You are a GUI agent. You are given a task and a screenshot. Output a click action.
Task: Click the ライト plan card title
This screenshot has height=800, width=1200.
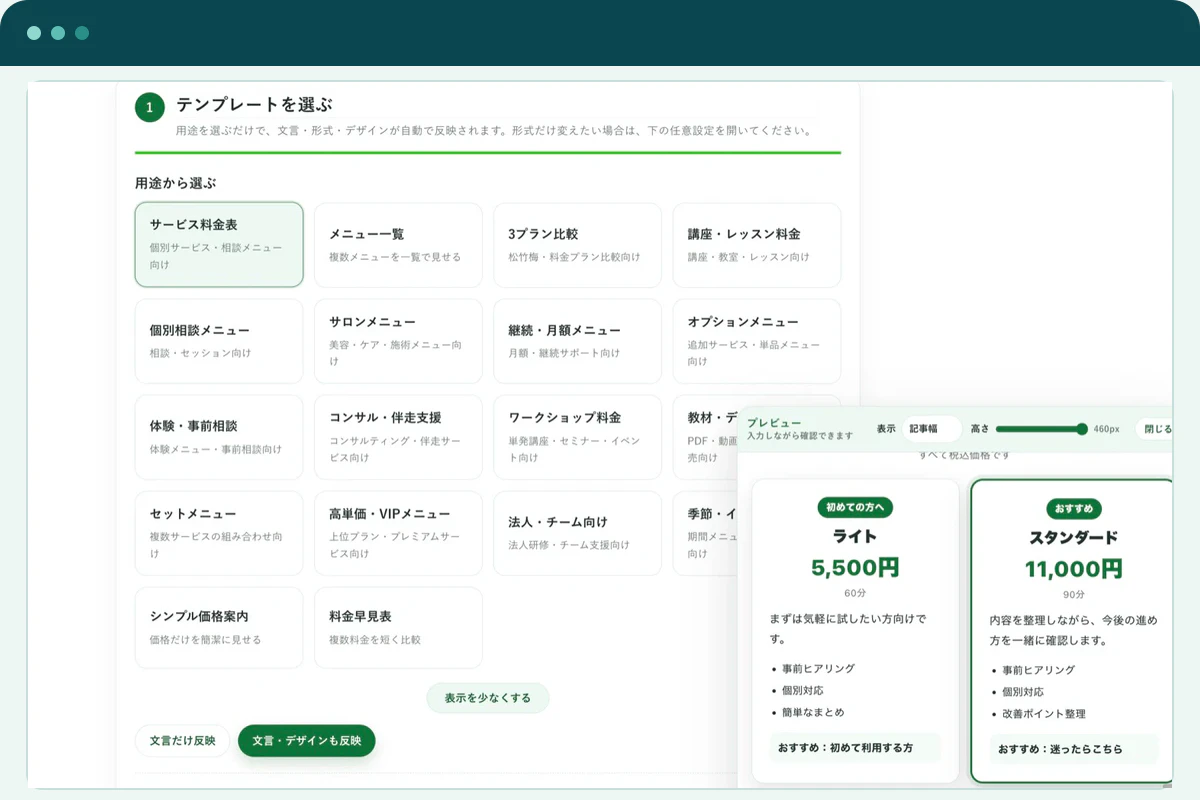click(855, 537)
